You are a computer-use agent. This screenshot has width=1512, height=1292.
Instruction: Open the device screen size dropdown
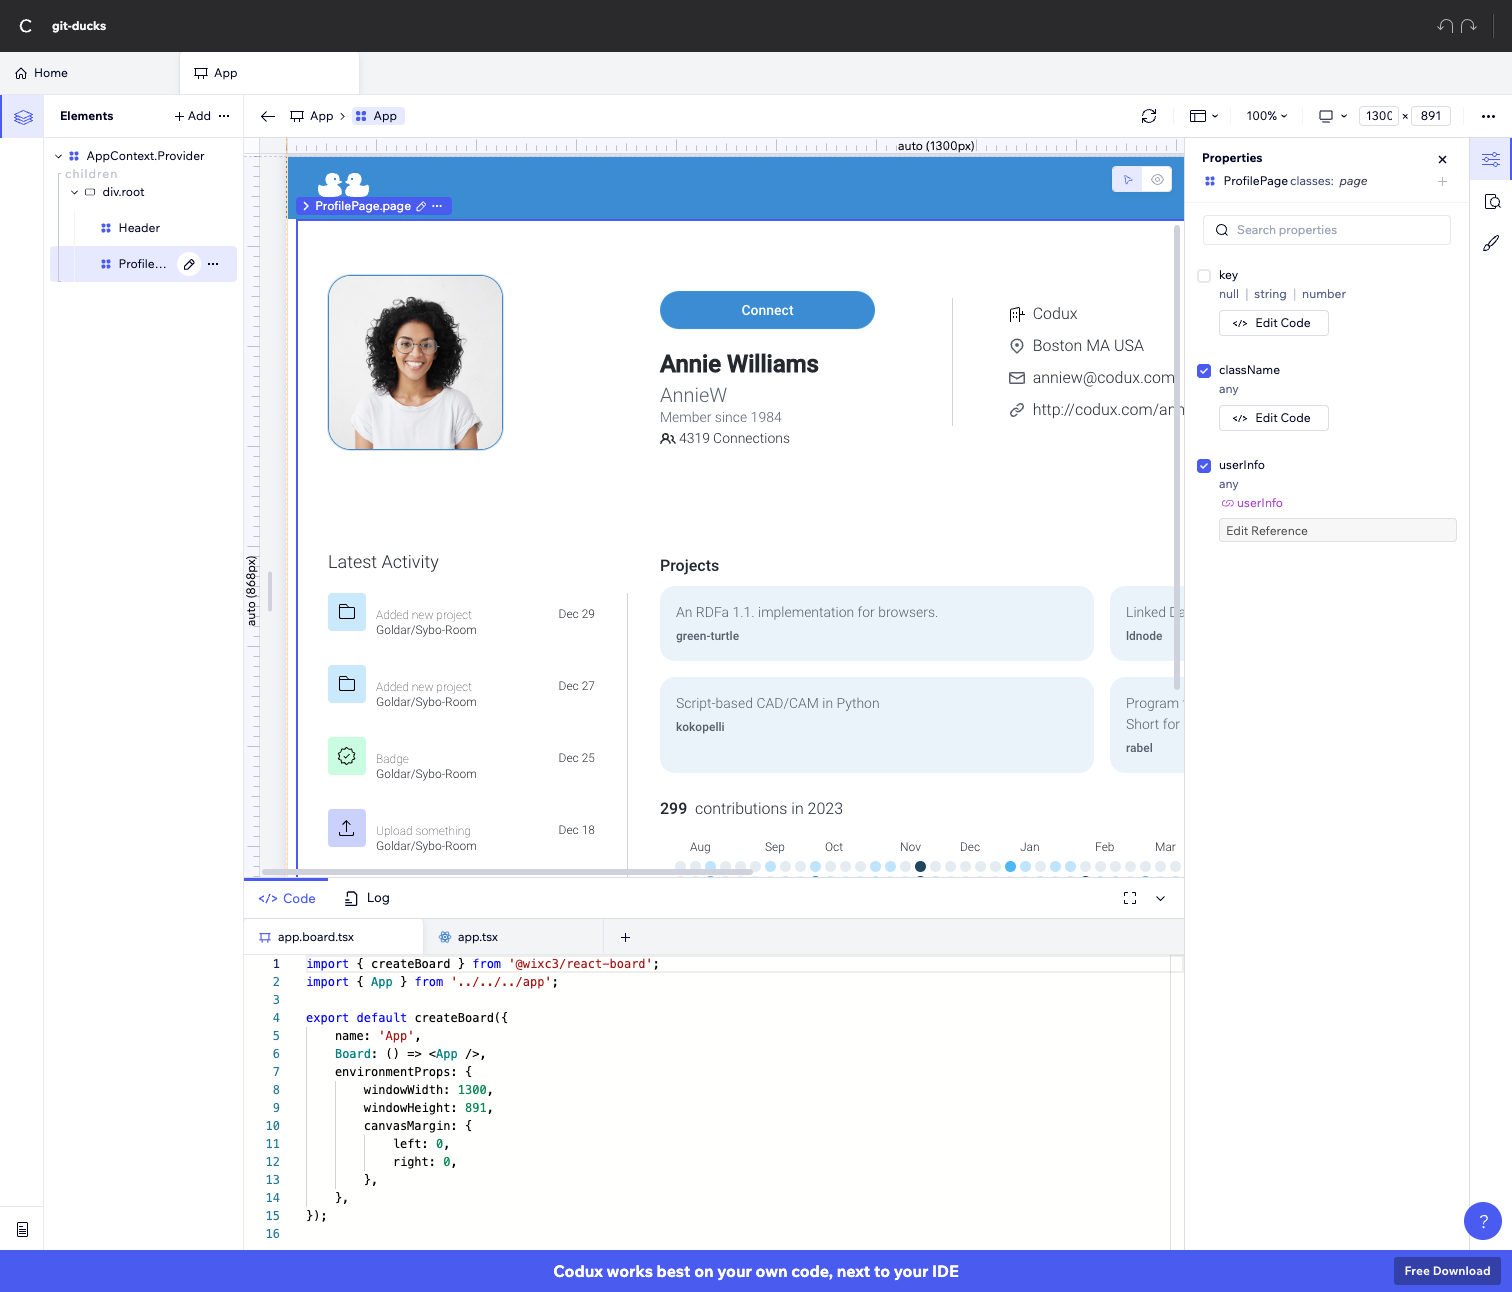coord(1333,116)
